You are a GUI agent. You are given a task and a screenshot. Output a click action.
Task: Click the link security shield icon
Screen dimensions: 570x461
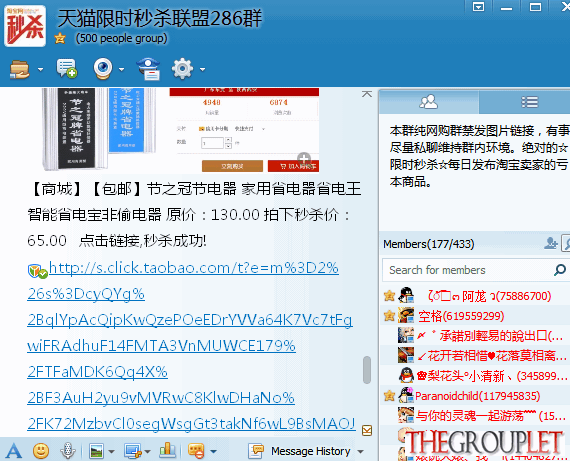pyautogui.click(x=37, y=271)
